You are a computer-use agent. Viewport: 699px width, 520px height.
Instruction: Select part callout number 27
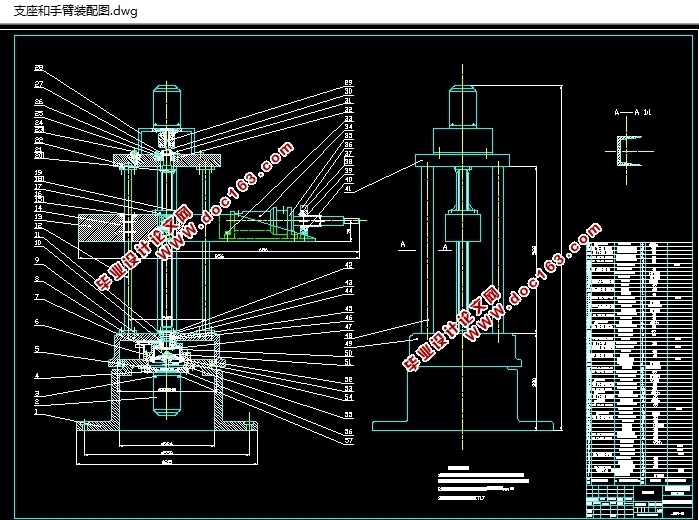39,84
